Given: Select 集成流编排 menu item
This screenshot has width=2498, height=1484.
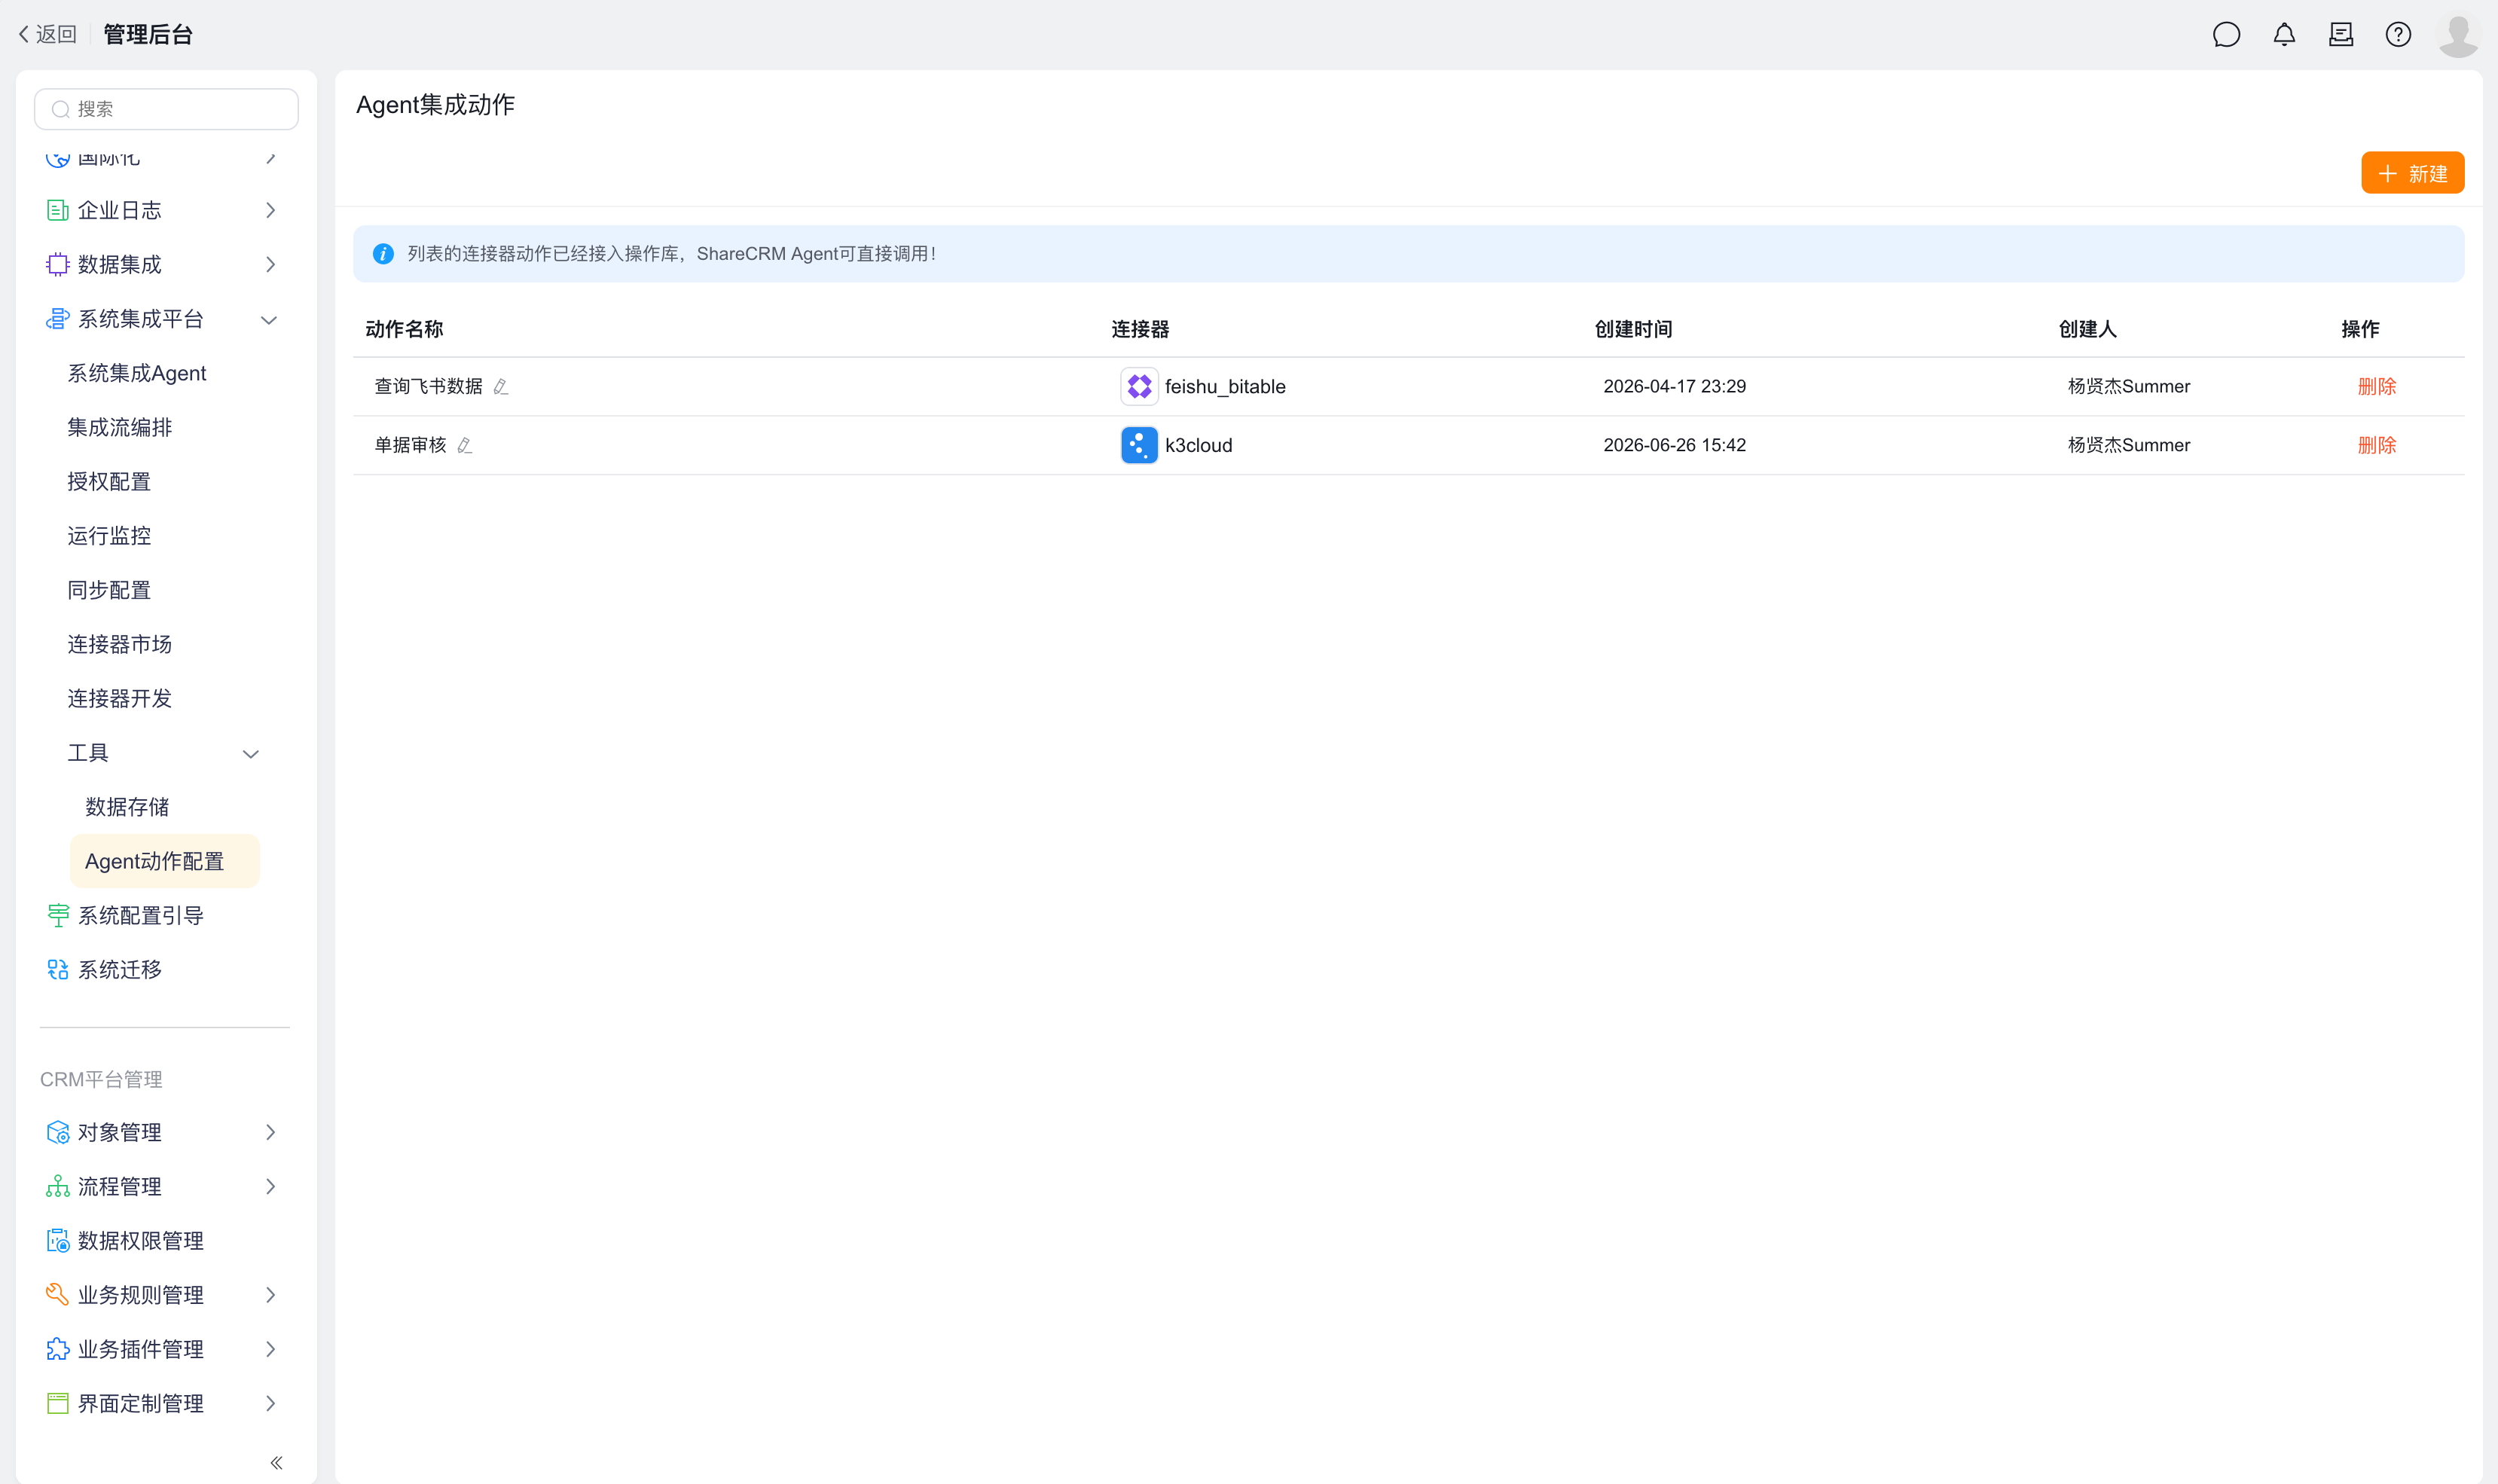Looking at the screenshot, I should pos(120,428).
